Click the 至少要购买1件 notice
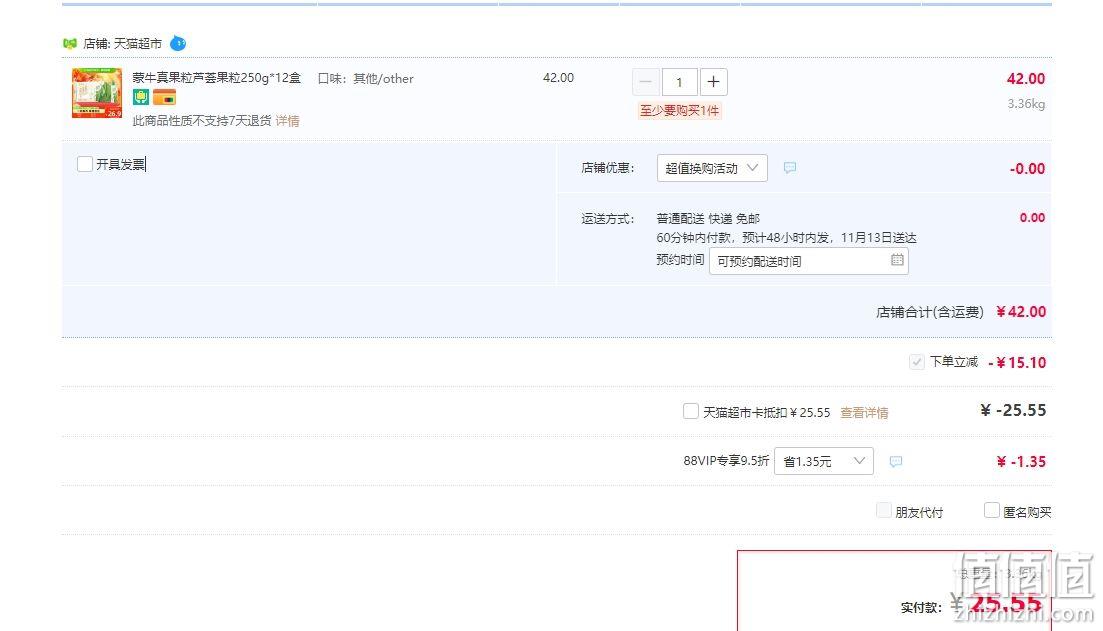 click(x=680, y=111)
